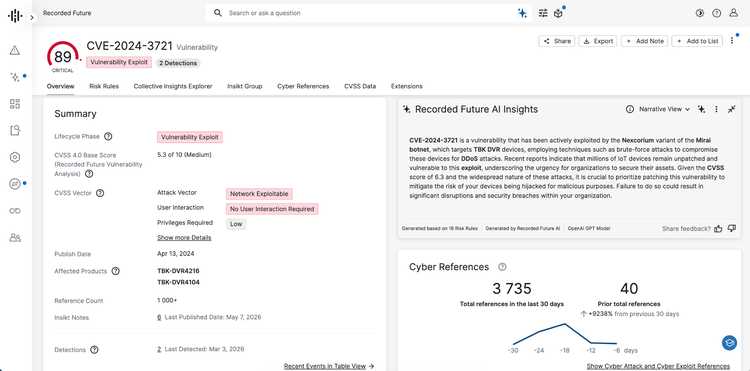Open the user profile icon
This screenshot has height=371, width=750.
point(733,13)
